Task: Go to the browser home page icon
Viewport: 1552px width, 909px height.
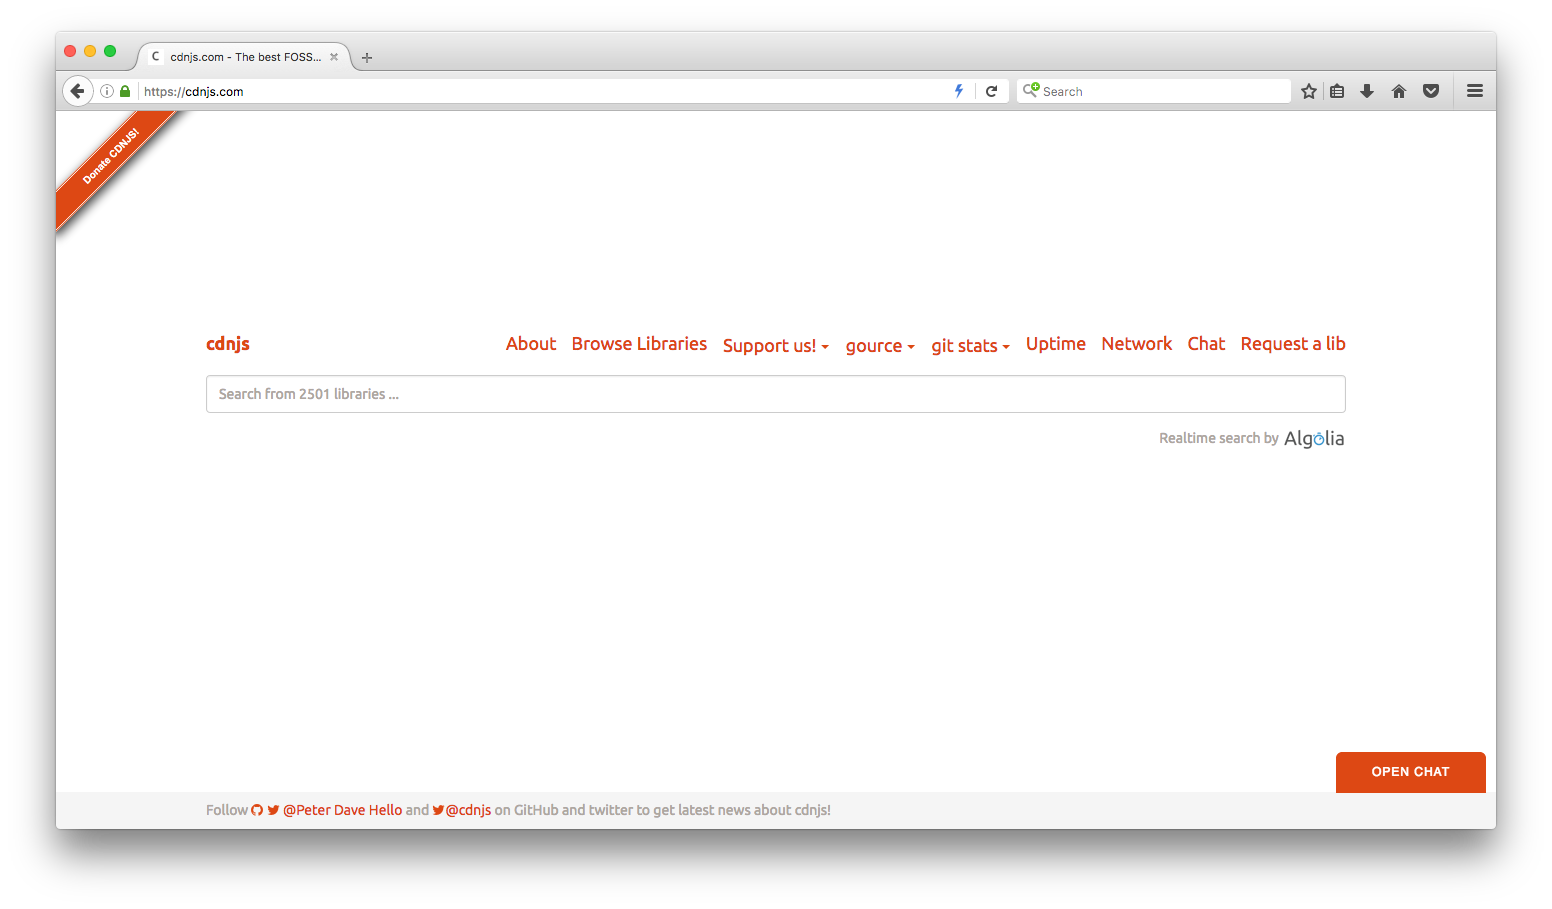Action: (x=1399, y=91)
